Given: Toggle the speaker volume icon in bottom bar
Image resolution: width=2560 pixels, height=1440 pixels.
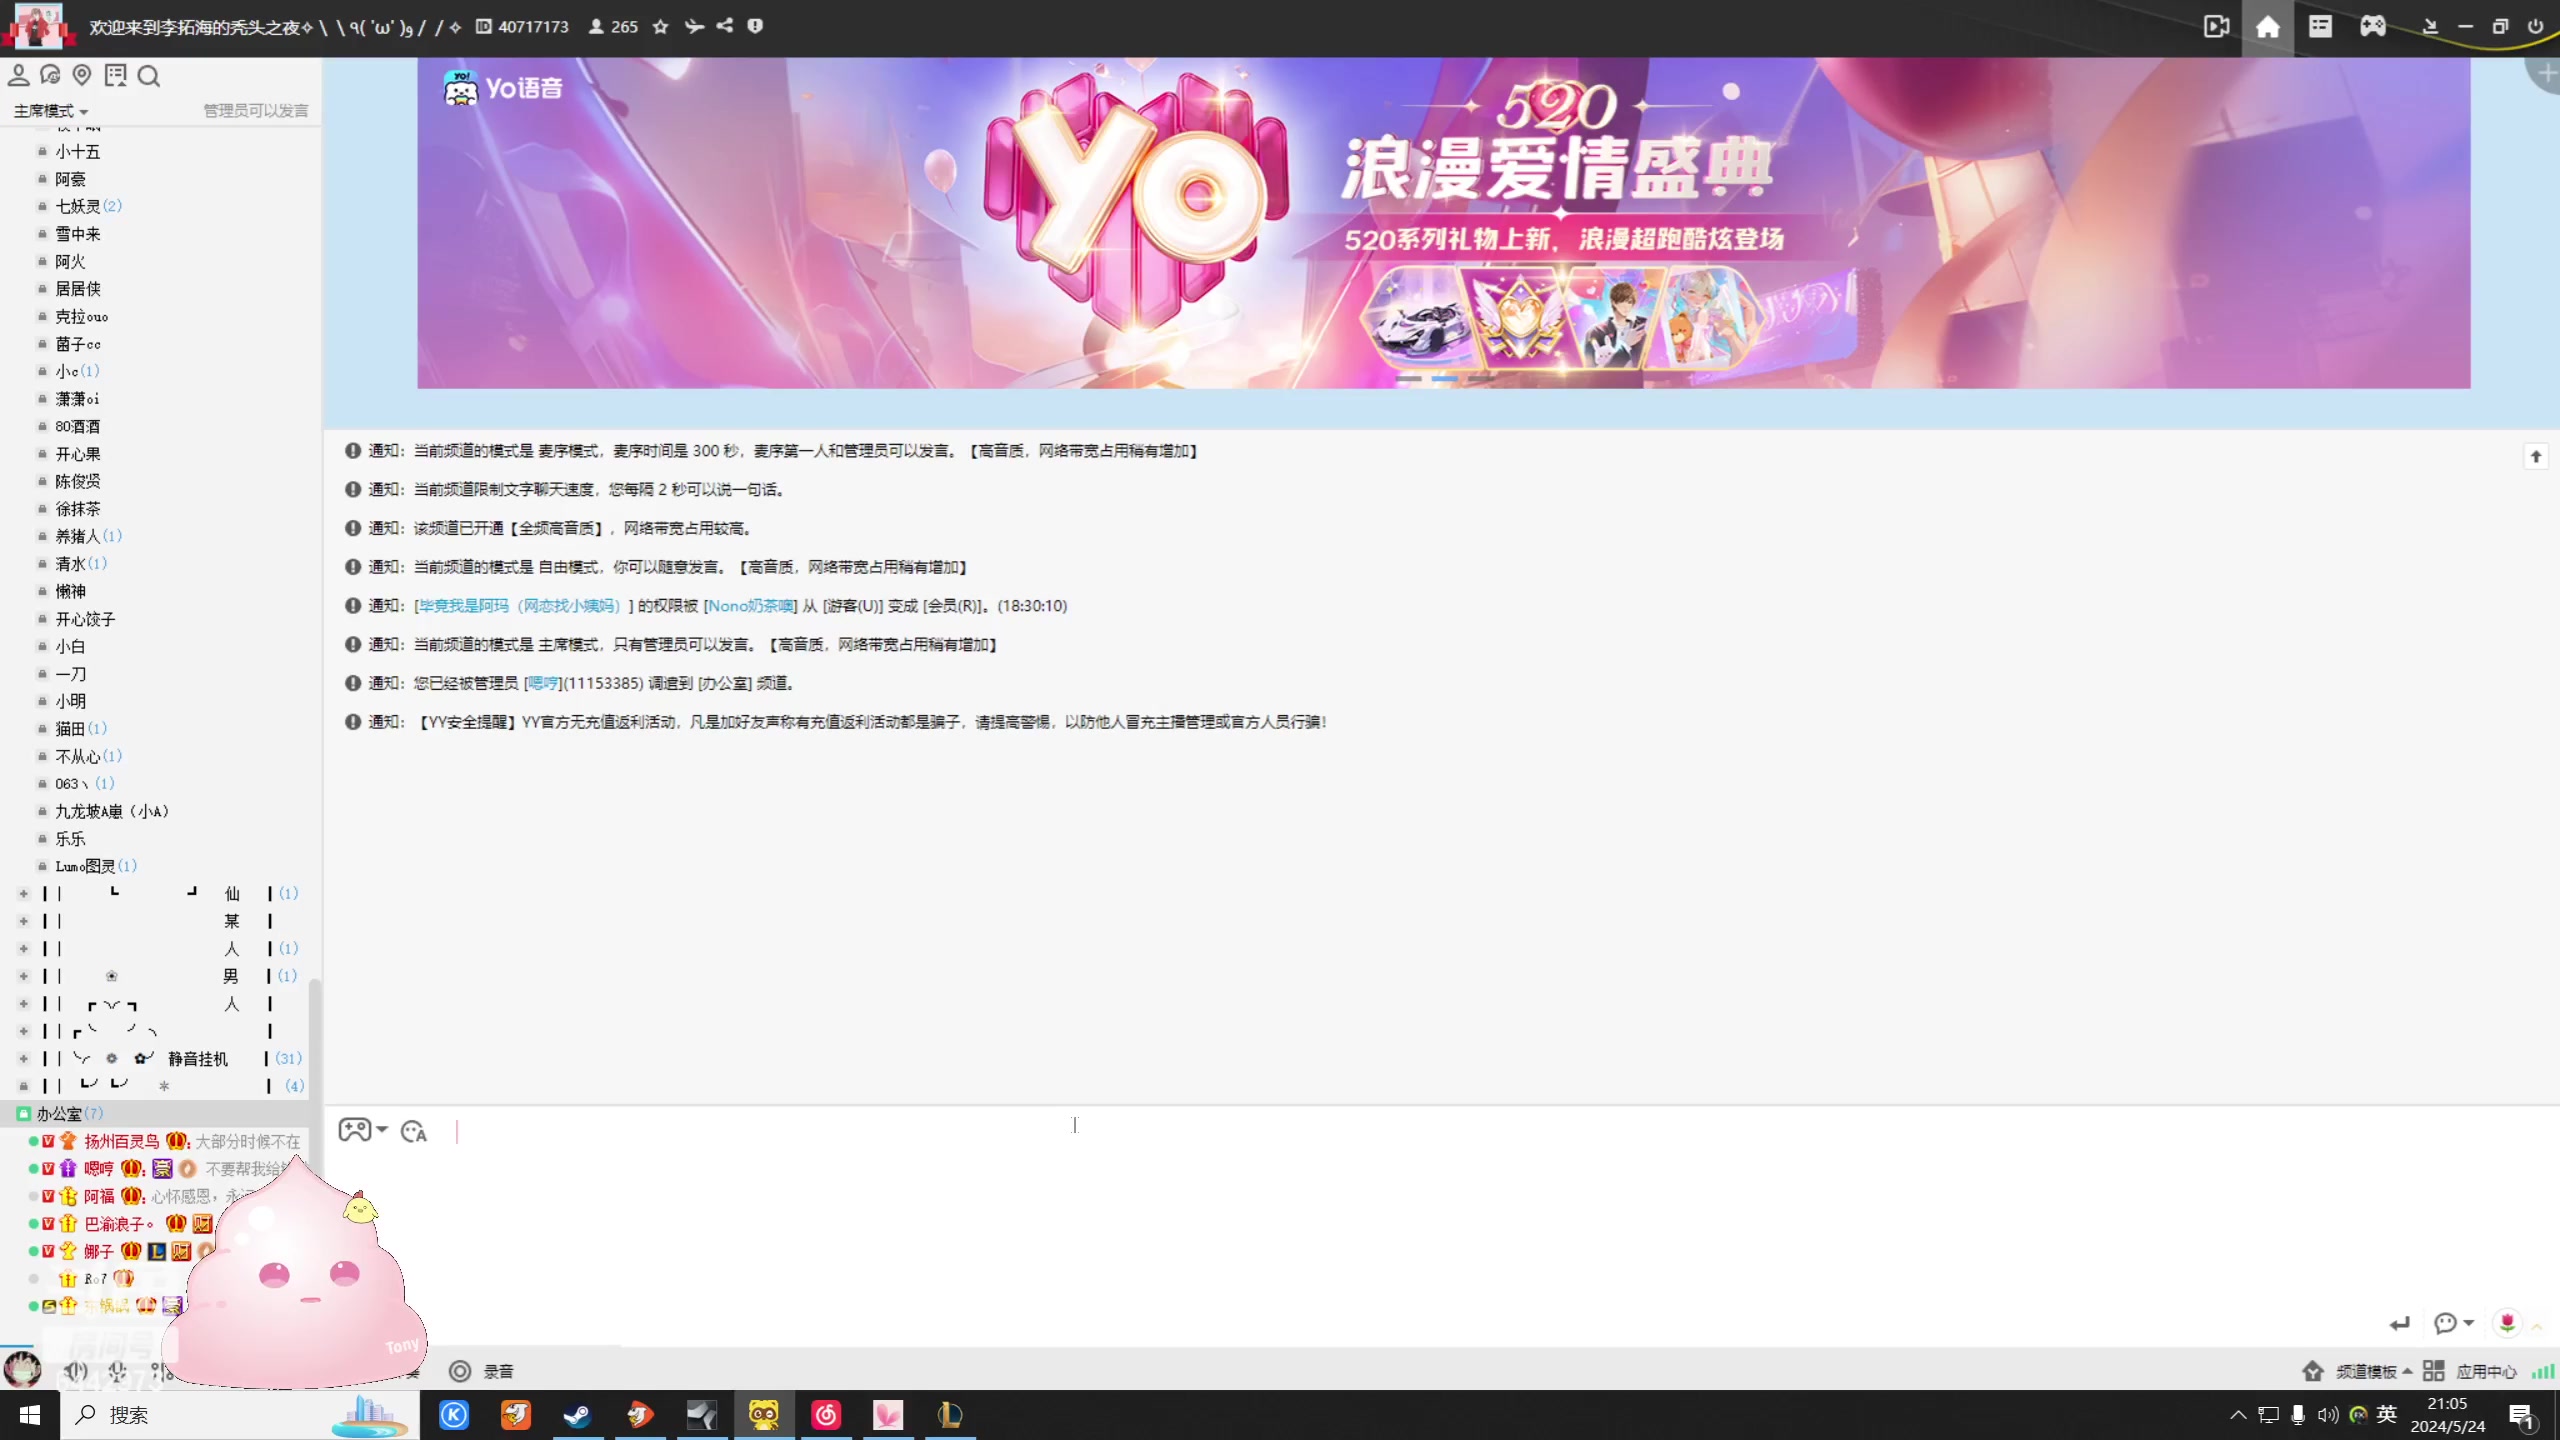Looking at the screenshot, I should click(76, 1371).
